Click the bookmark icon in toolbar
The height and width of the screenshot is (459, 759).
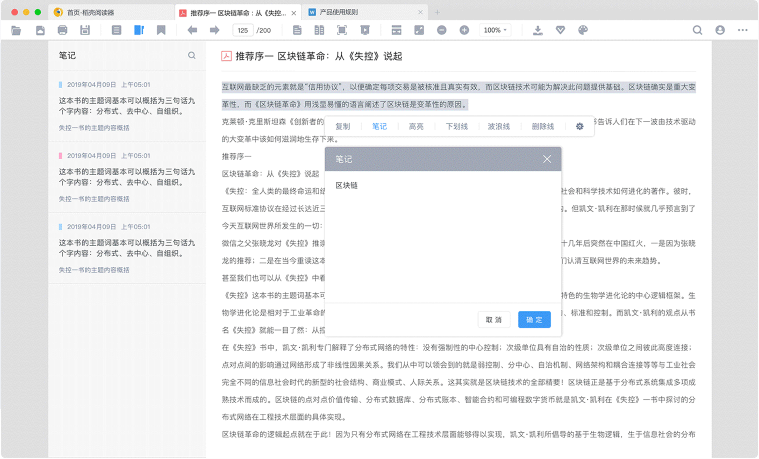pyautogui.click(x=161, y=30)
